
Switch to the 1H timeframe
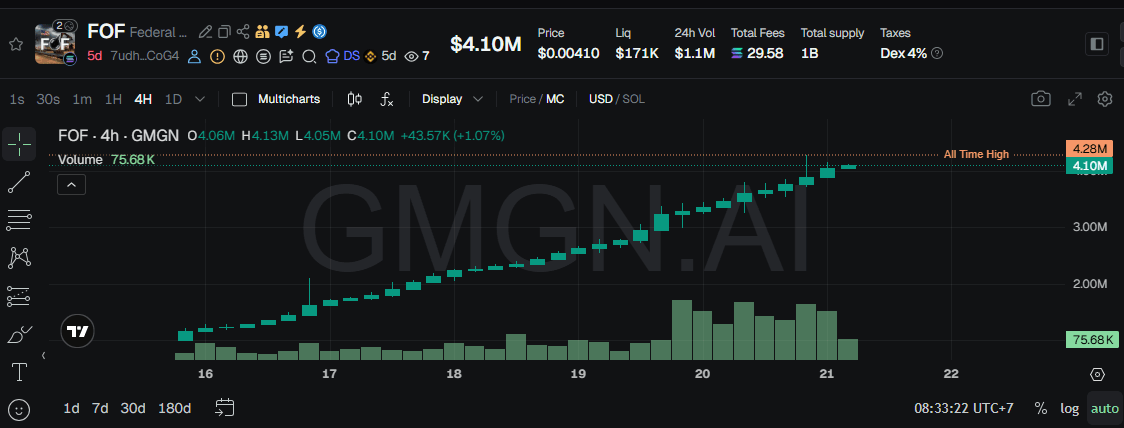pyautogui.click(x=114, y=99)
